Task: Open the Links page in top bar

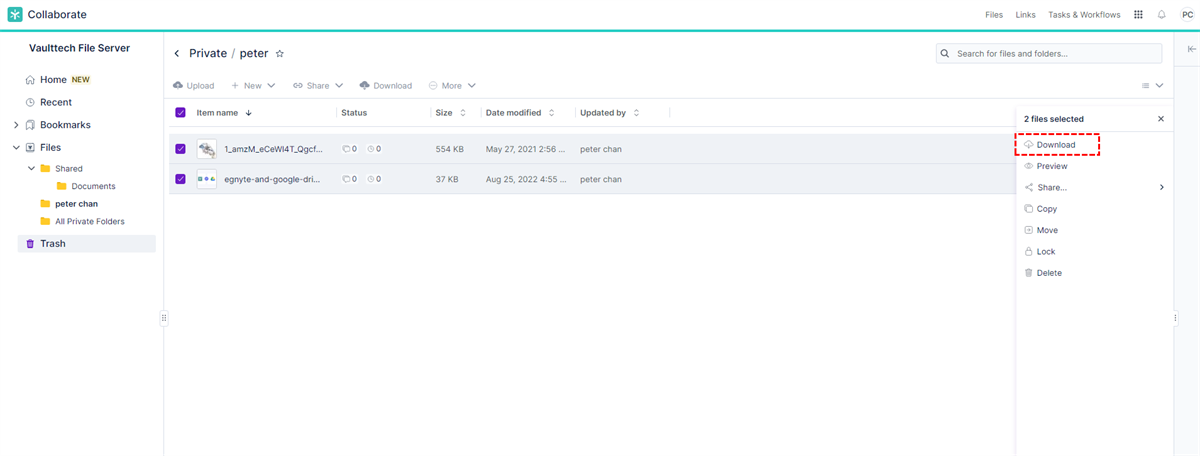Action: 1025,15
